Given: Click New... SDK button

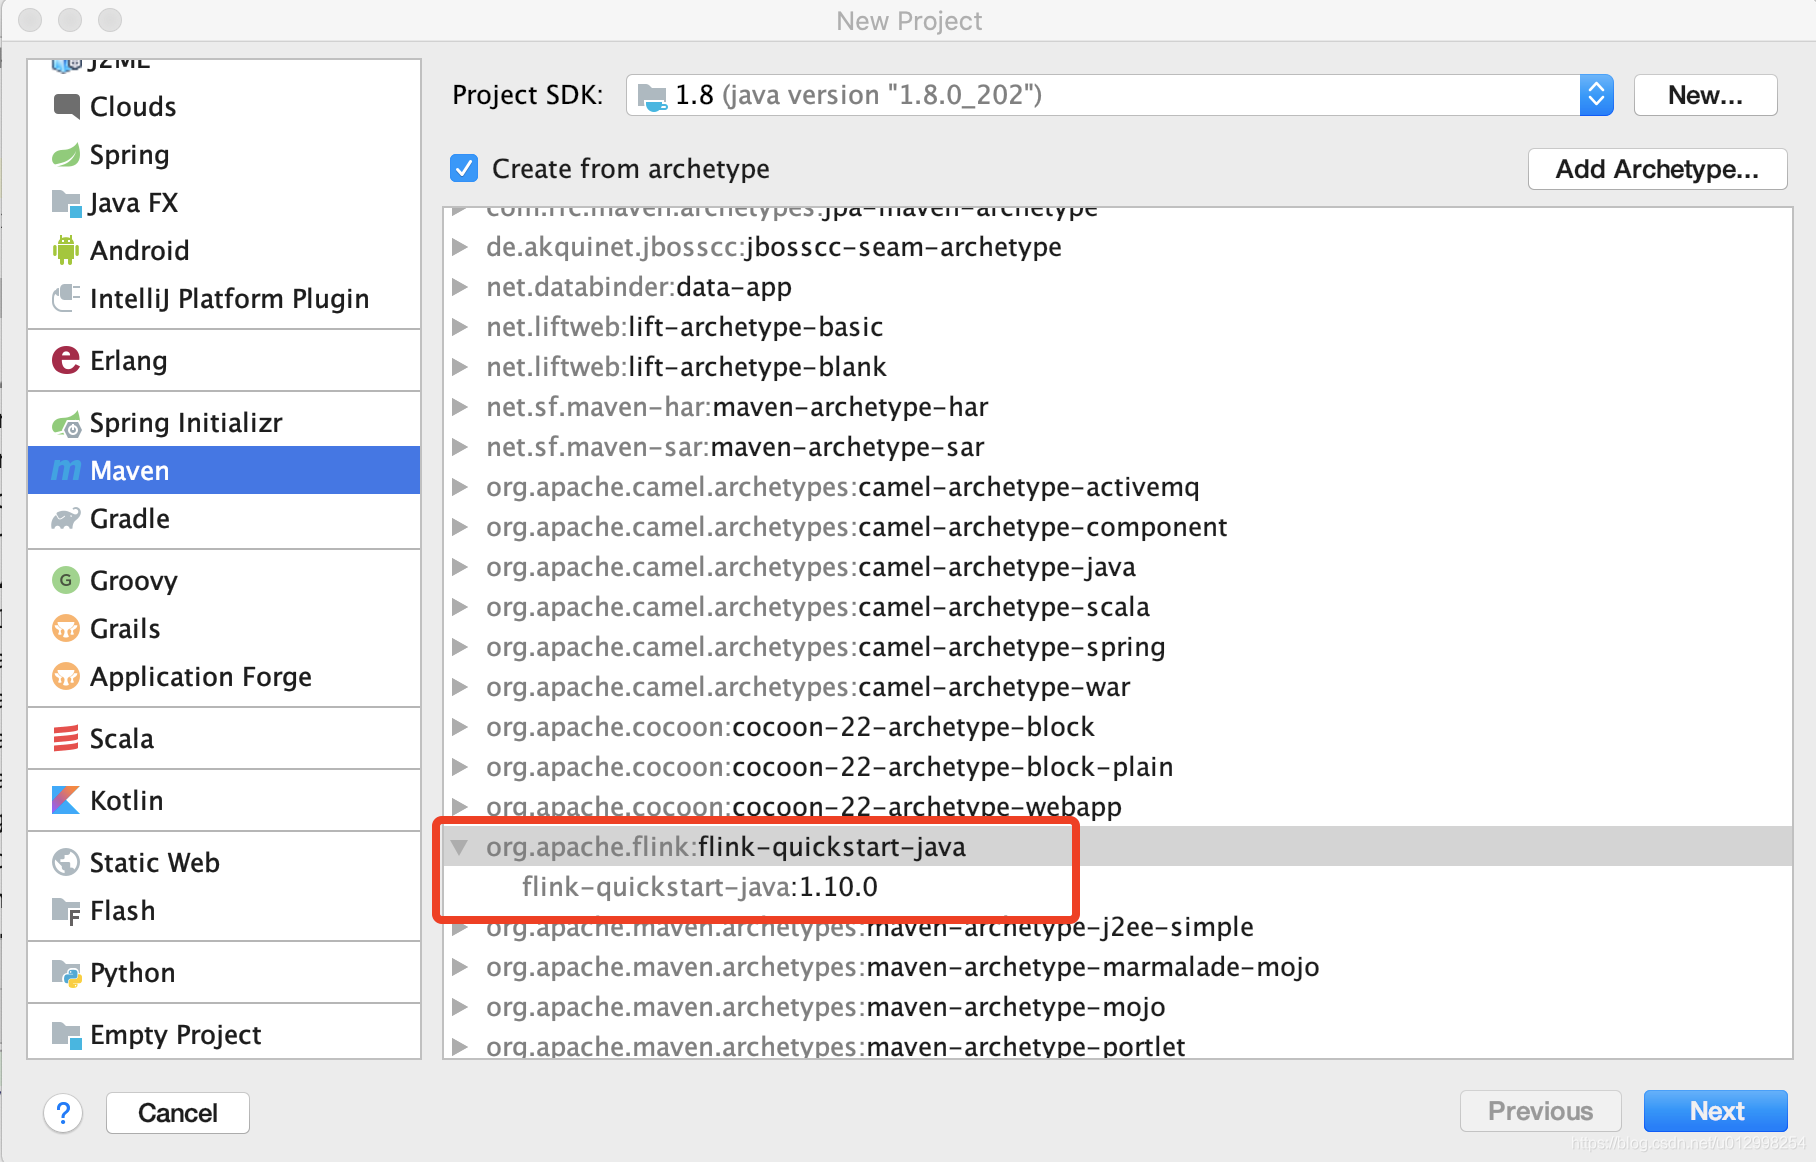Looking at the screenshot, I should pyautogui.click(x=1705, y=95).
